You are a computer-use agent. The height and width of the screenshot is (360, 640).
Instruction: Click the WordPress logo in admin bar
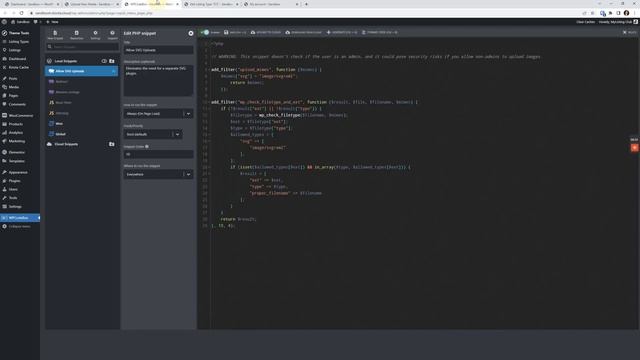click(x=4, y=22)
